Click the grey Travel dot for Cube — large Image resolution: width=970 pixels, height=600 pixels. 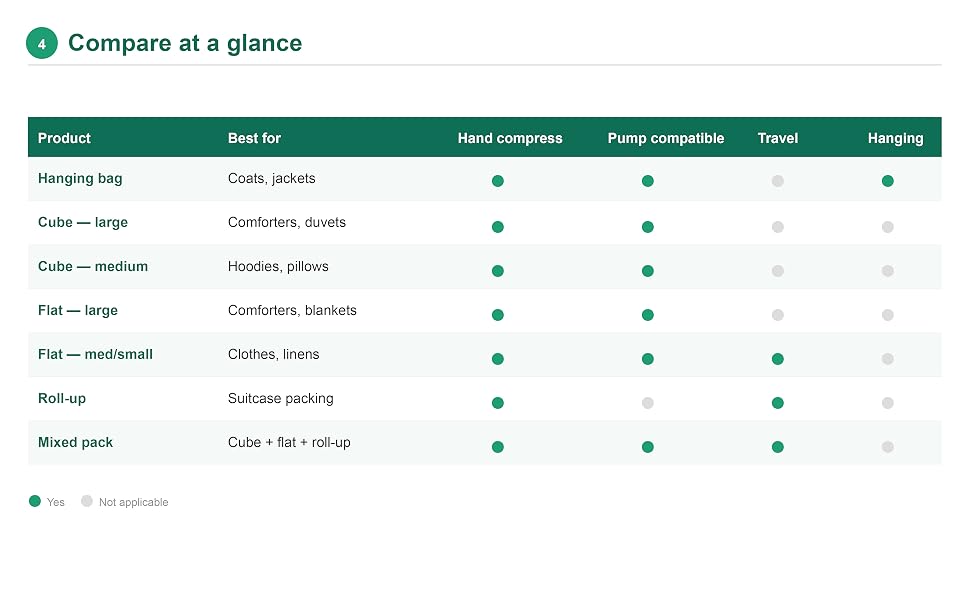tap(778, 226)
